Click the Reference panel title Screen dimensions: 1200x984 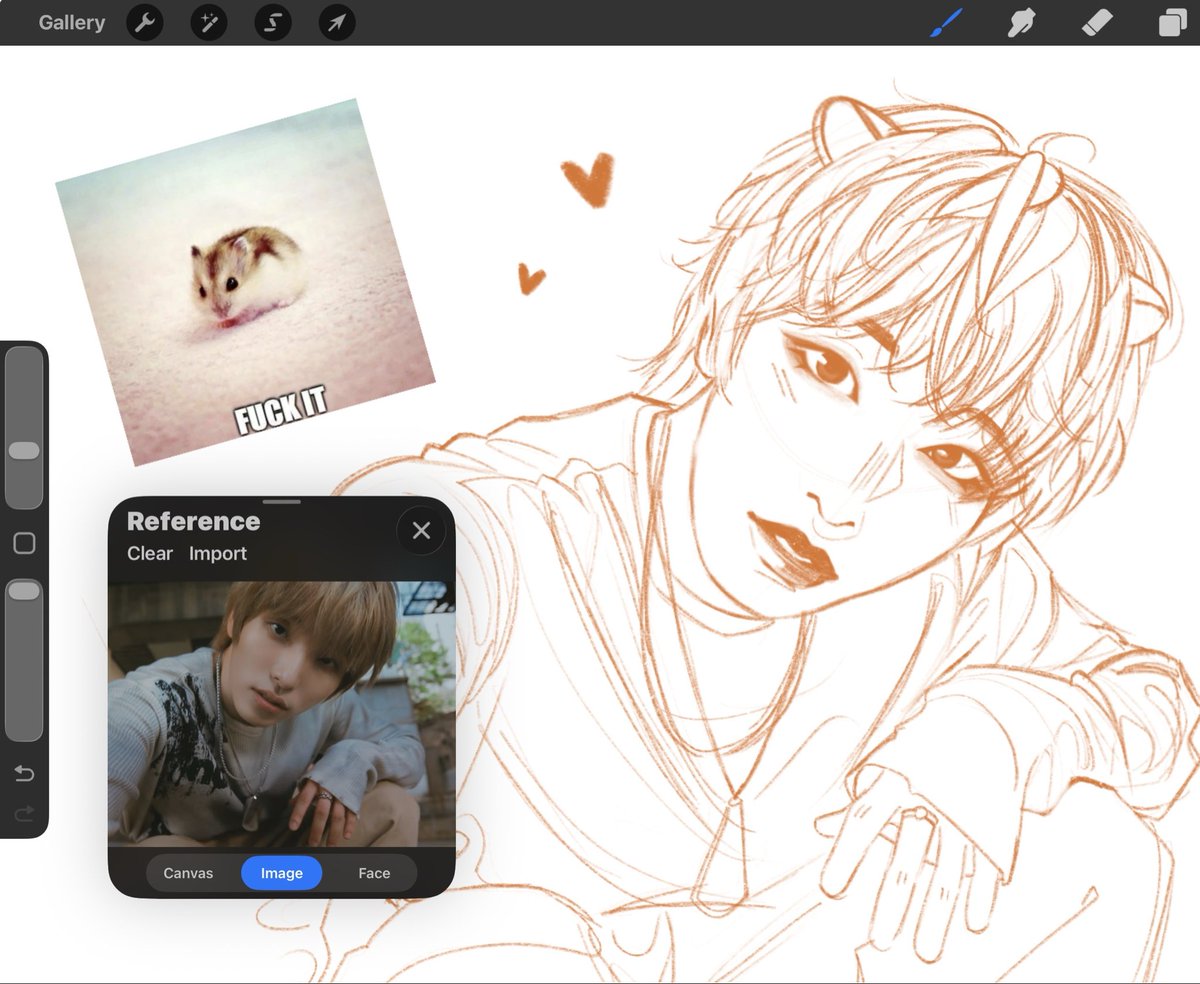tap(193, 521)
